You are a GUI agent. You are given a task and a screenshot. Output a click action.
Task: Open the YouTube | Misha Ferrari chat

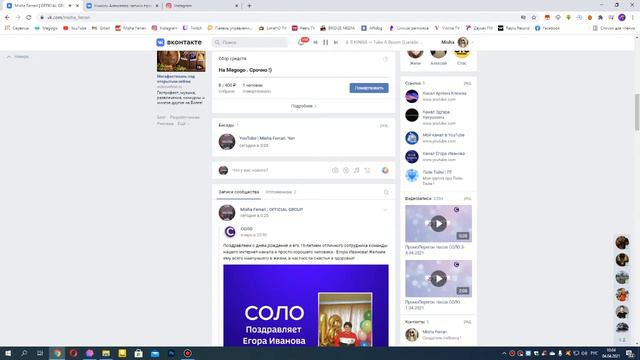tap(267, 138)
